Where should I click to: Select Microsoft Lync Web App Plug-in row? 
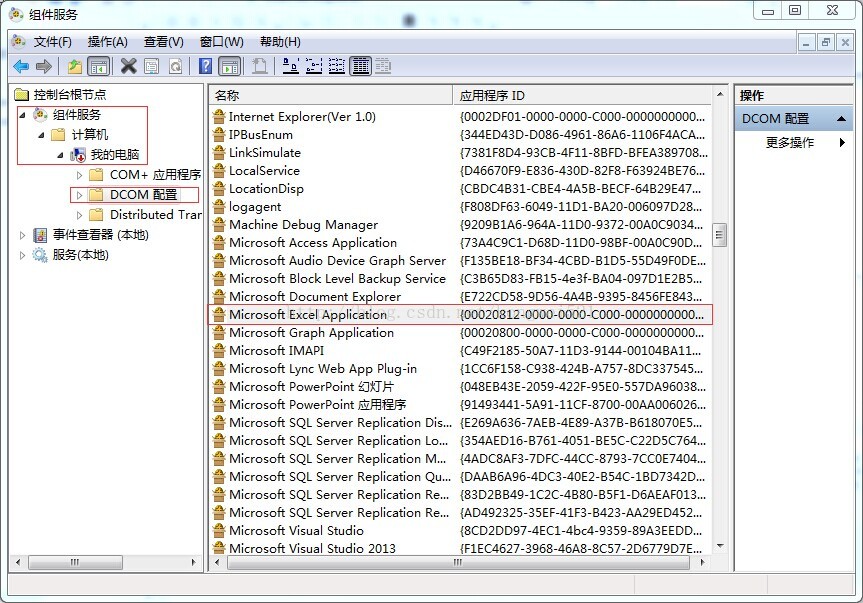click(x=460, y=368)
